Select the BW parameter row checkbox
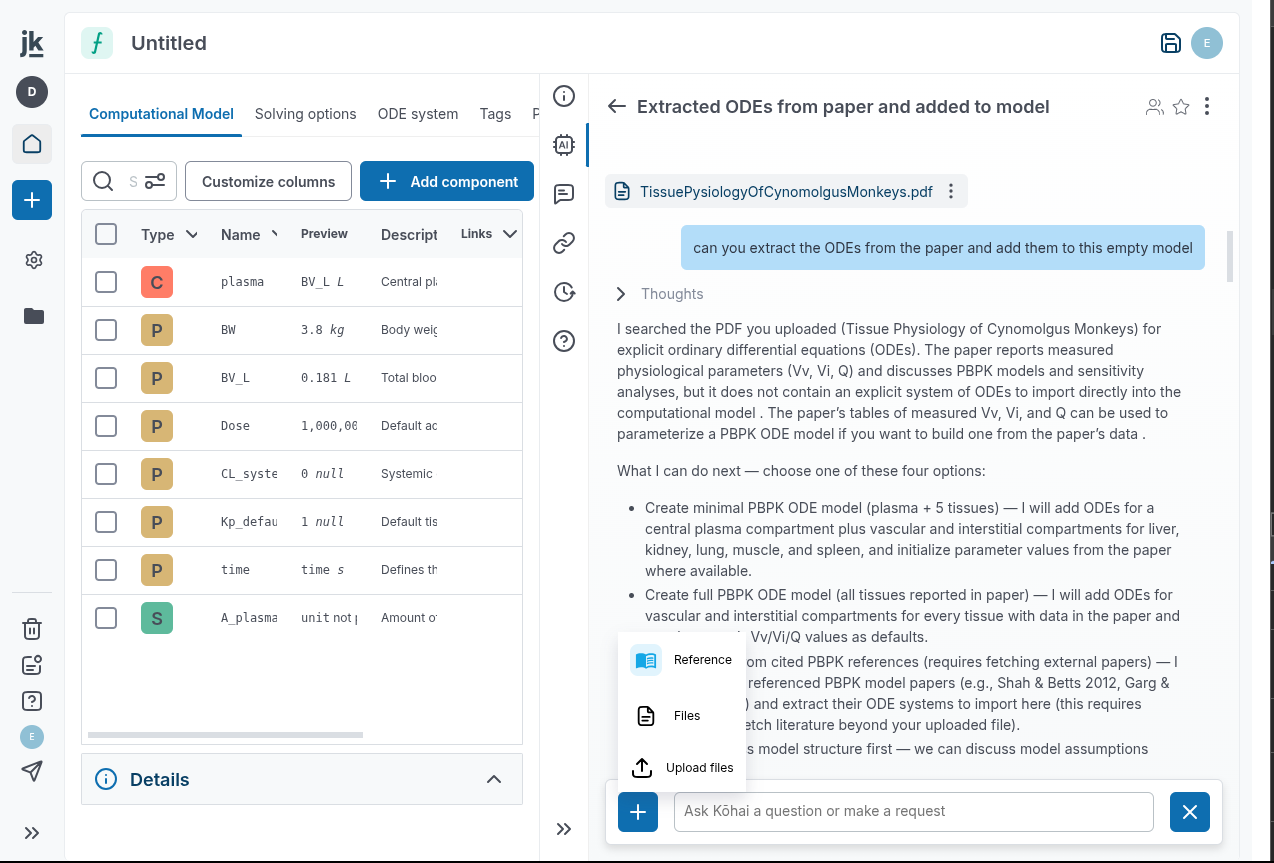1274x863 pixels. [x=106, y=330]
